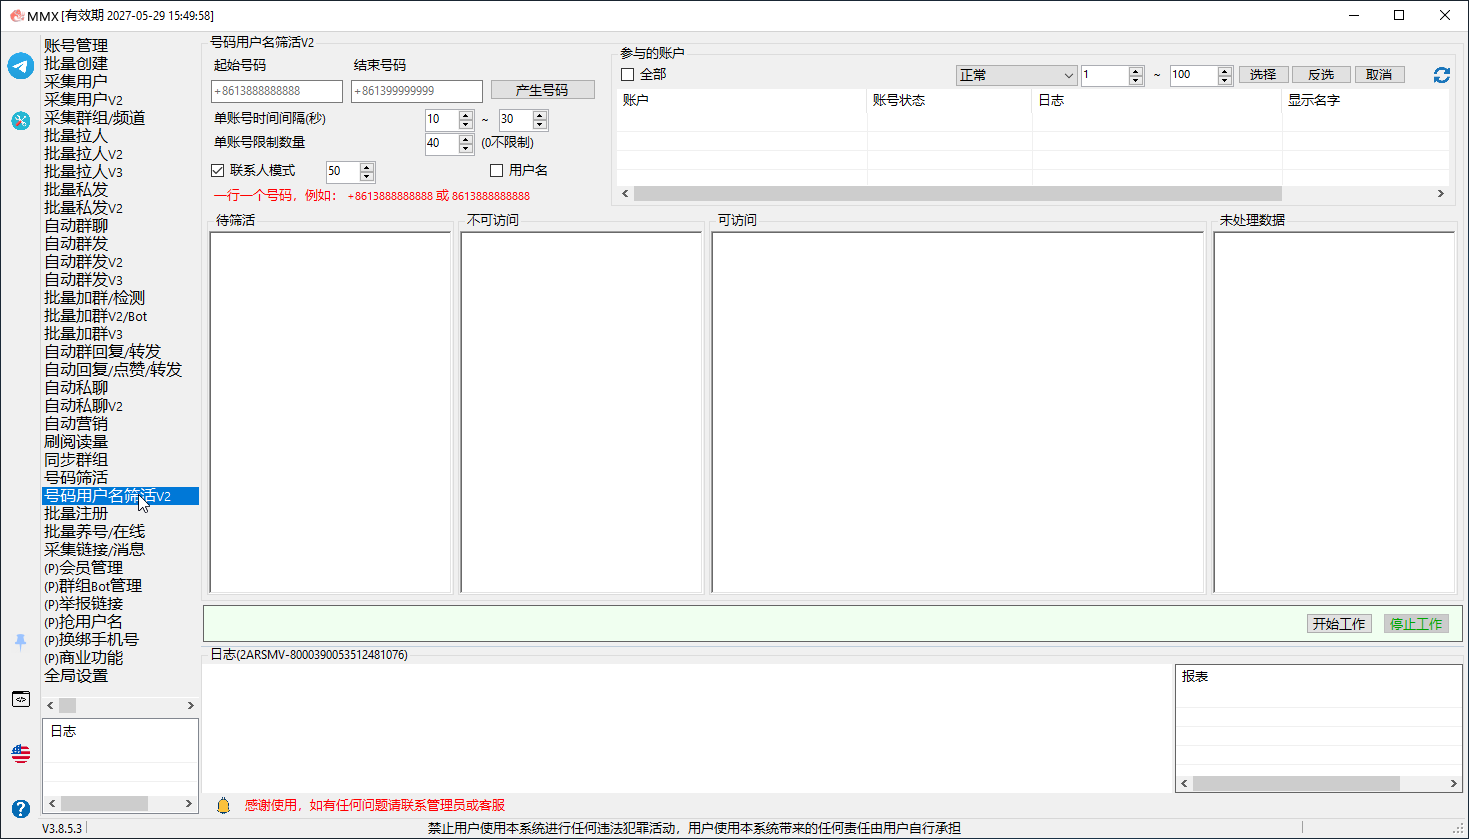This screenshot has width=1469, height=839.
Task: Increase the maximum interval seconds spinner
Action: (540, 115)
